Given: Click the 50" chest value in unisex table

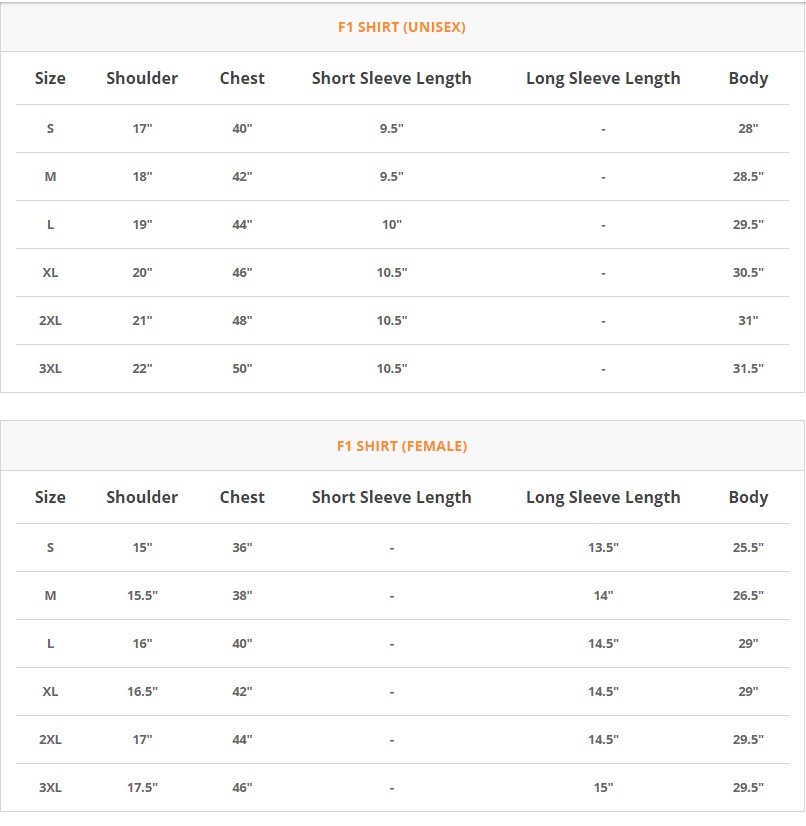Looking at the screenshot, I should pos(242,368).
